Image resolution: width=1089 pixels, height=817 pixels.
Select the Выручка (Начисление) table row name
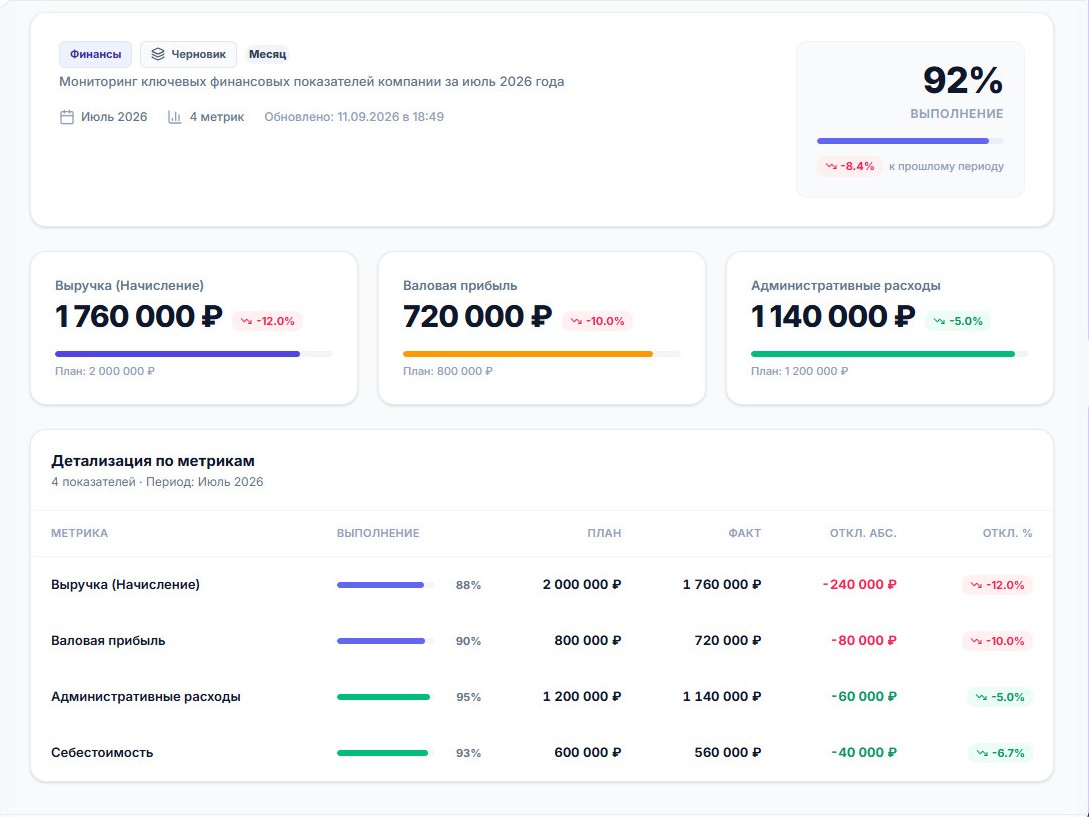coord(125,585)
